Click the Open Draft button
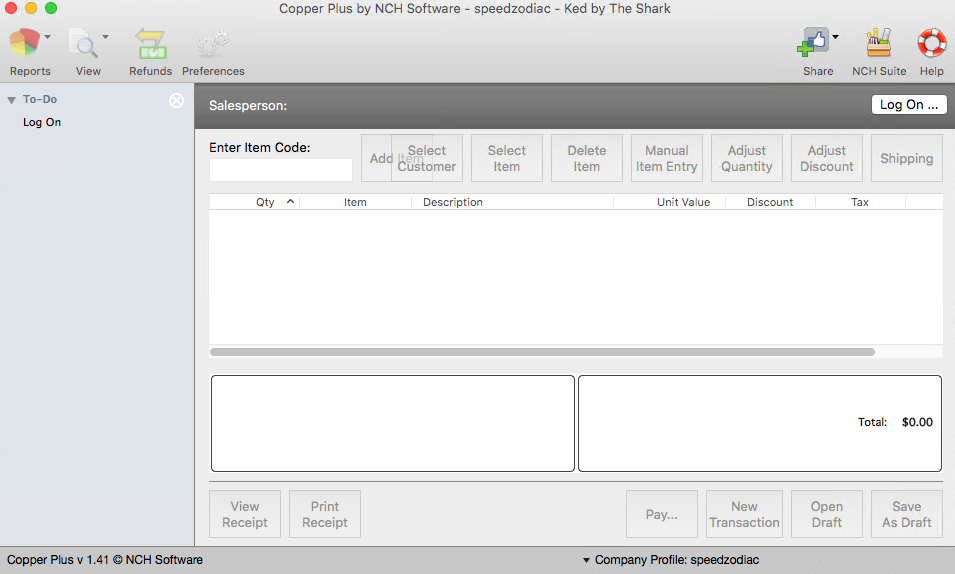 coord(826,514)
